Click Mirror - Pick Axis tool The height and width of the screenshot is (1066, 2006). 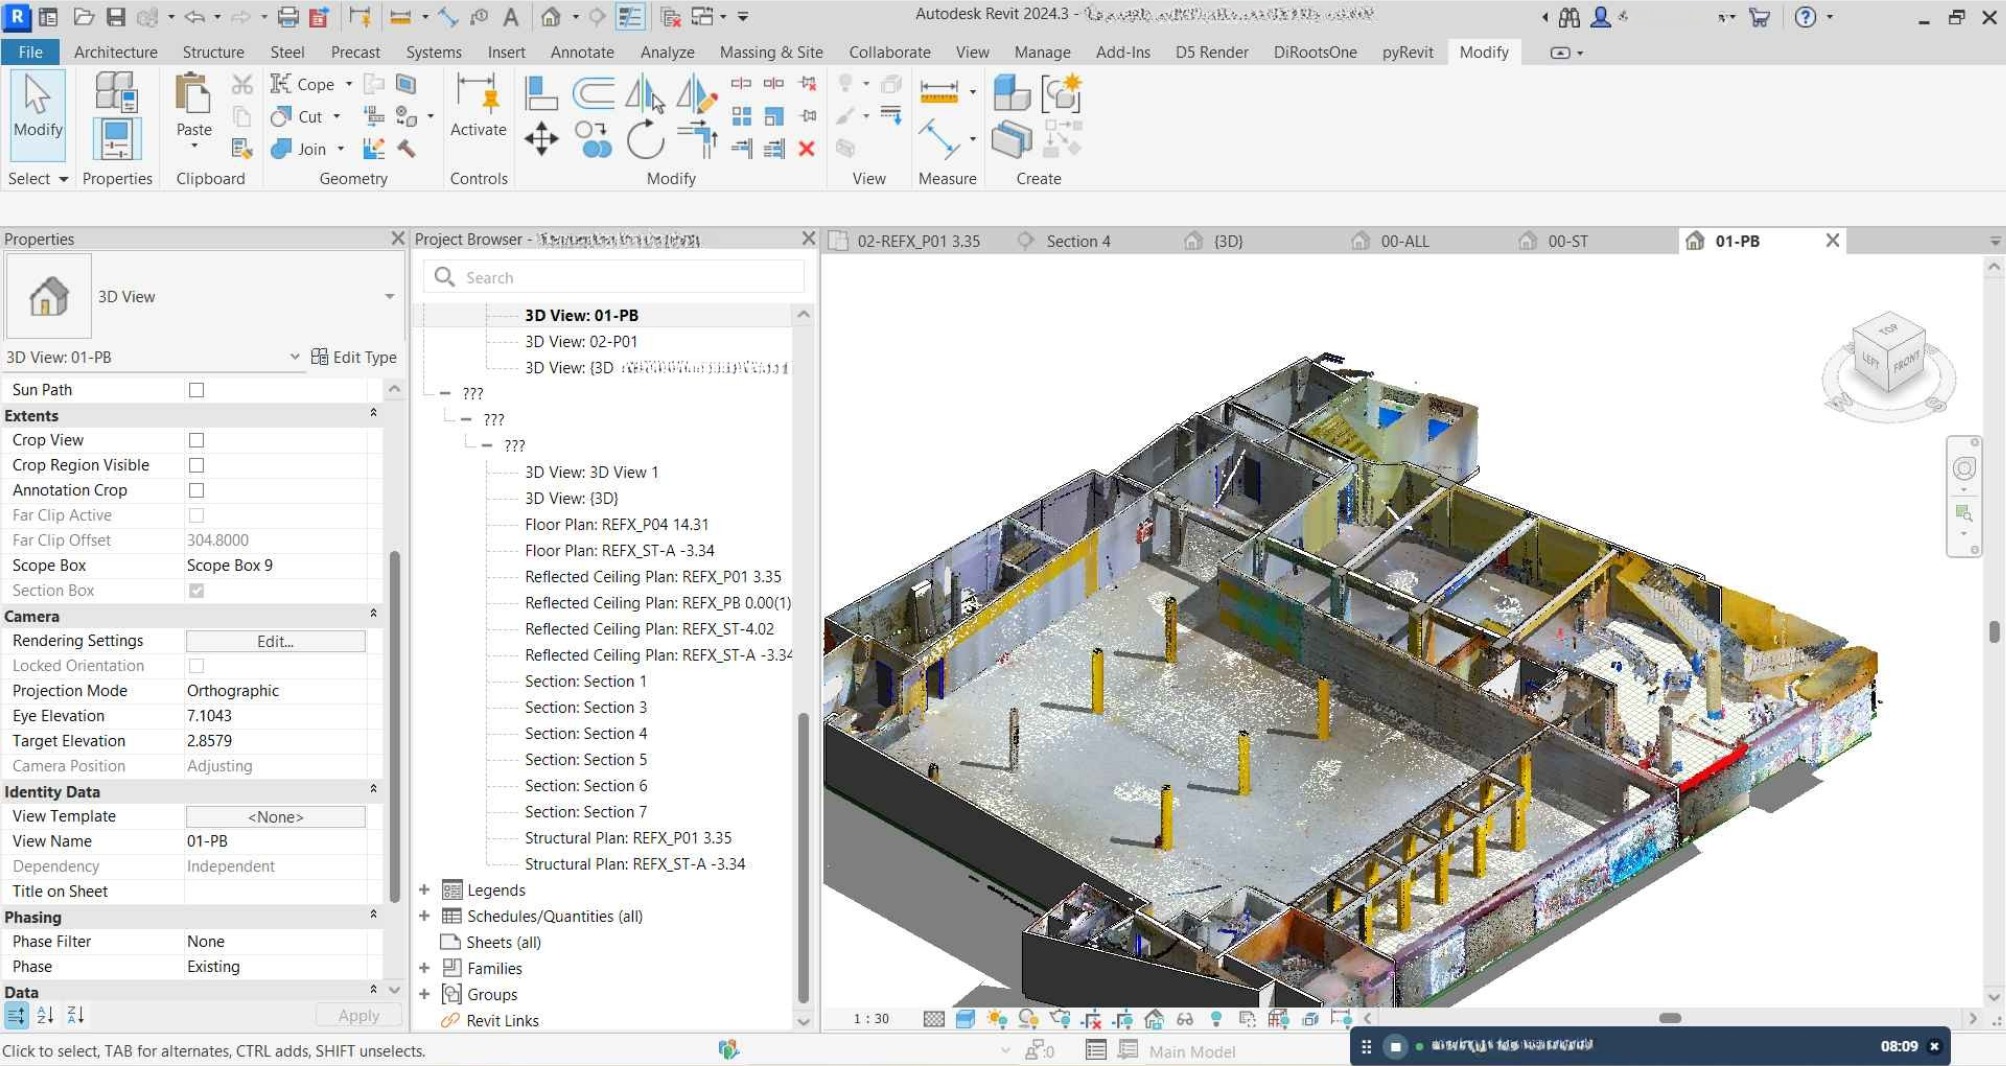(645, 94)
